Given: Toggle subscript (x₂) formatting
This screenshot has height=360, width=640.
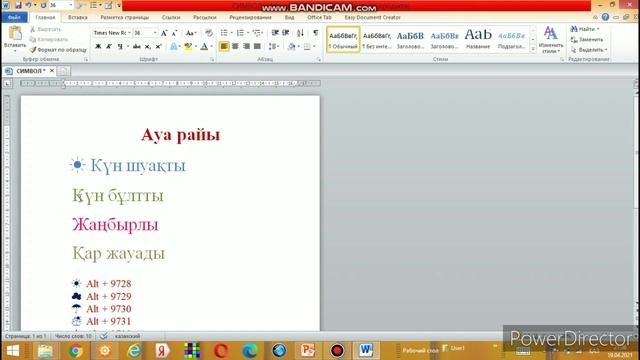Looking at the screenshot, I should (148, 47).
